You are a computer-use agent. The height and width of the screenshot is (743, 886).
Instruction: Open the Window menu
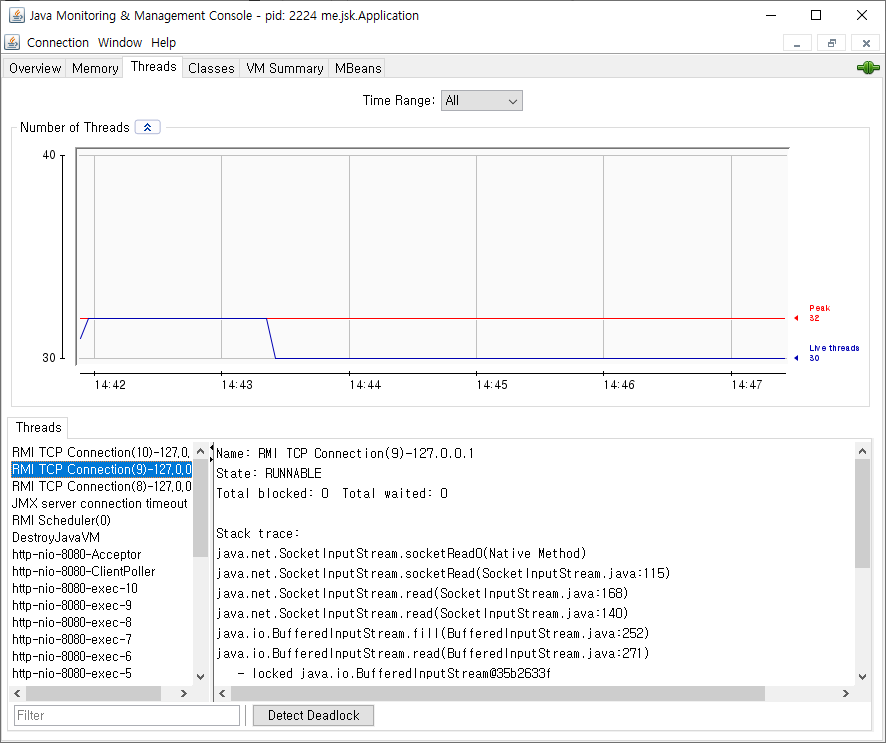tap(120, 42)
